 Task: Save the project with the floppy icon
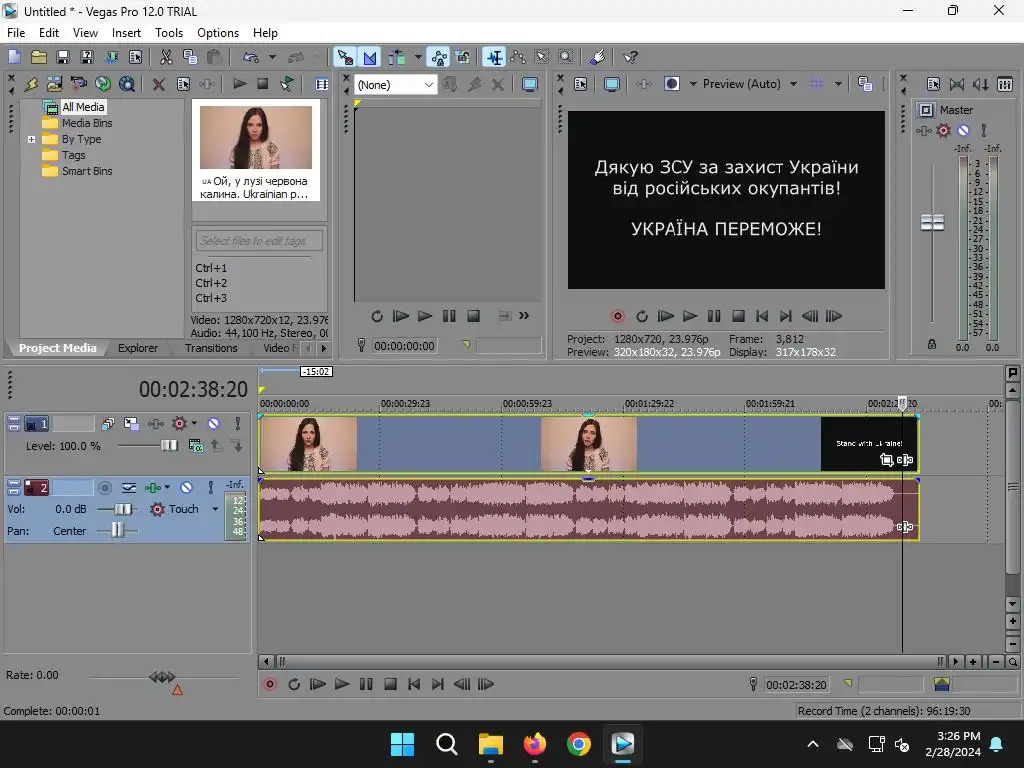(63, 57)
